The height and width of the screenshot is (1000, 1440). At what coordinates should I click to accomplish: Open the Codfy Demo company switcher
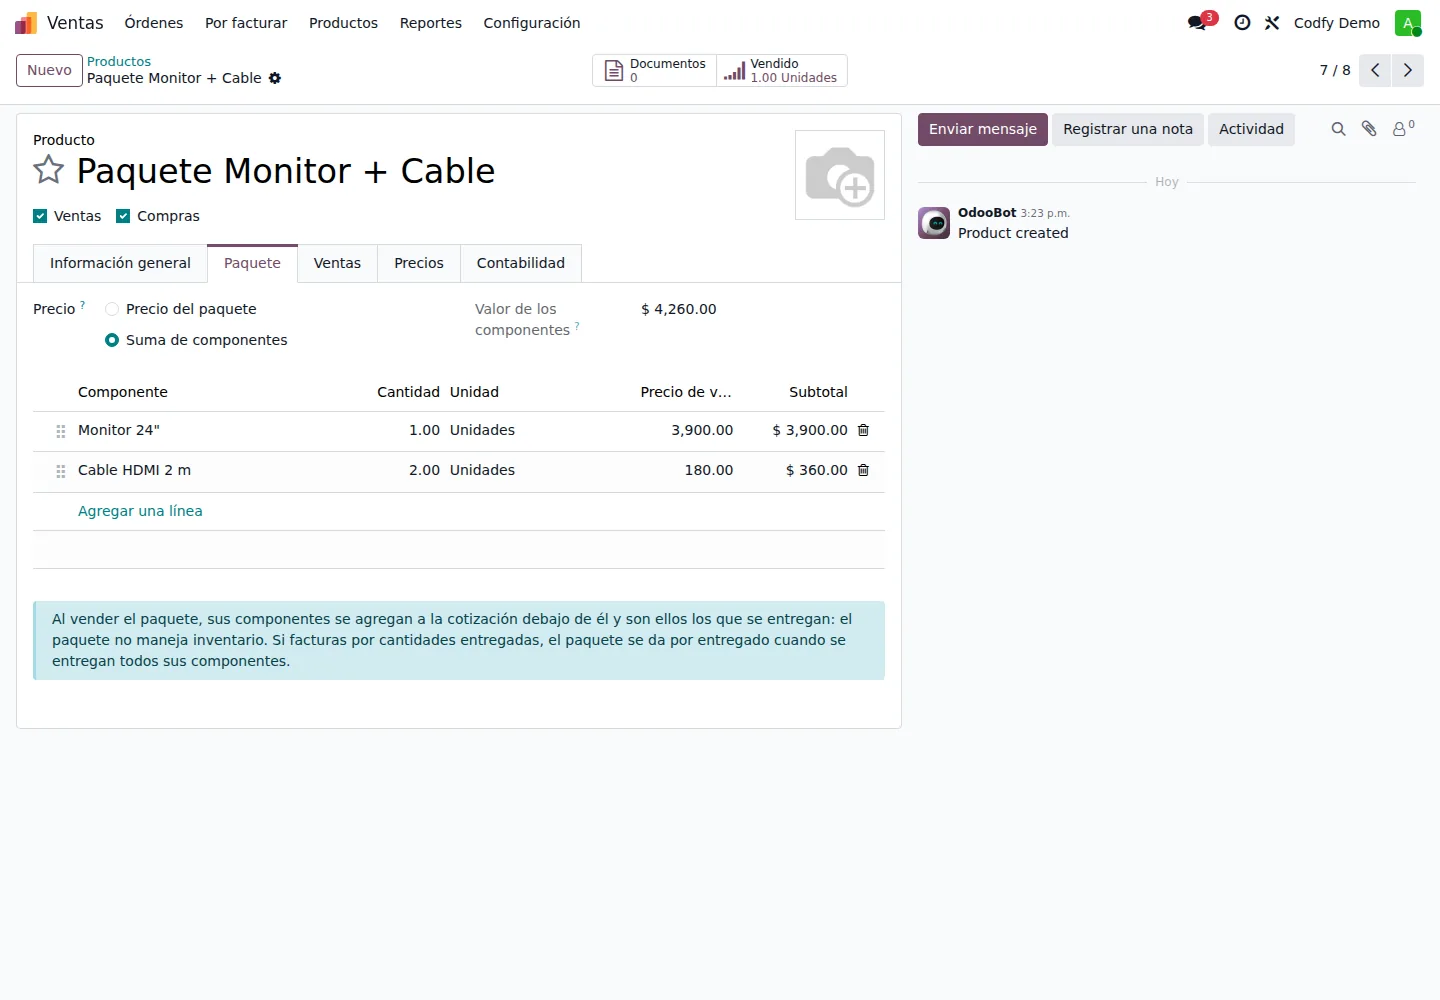pyautogui.click(x=1337, y=23)
